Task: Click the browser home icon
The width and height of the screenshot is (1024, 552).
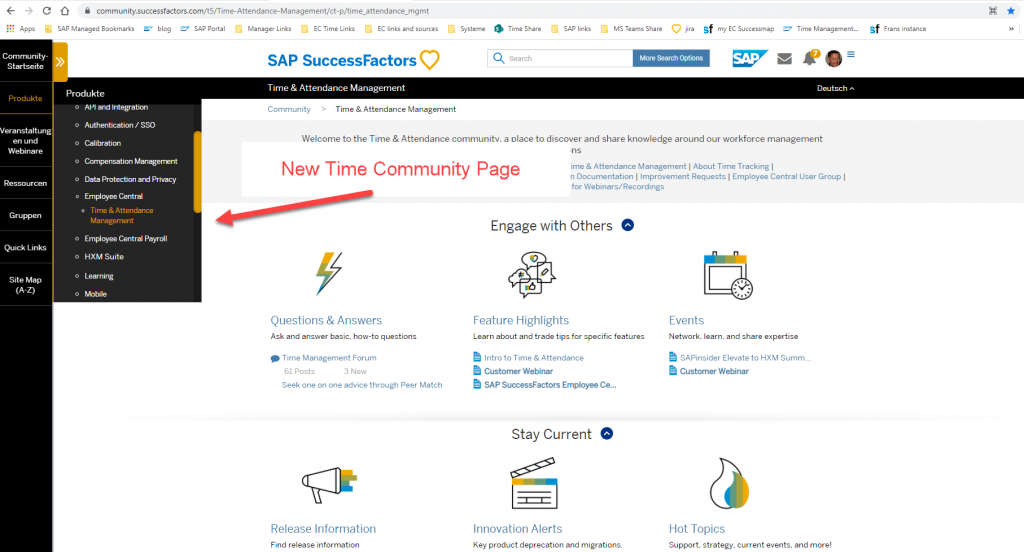Action: click(65, 10)
